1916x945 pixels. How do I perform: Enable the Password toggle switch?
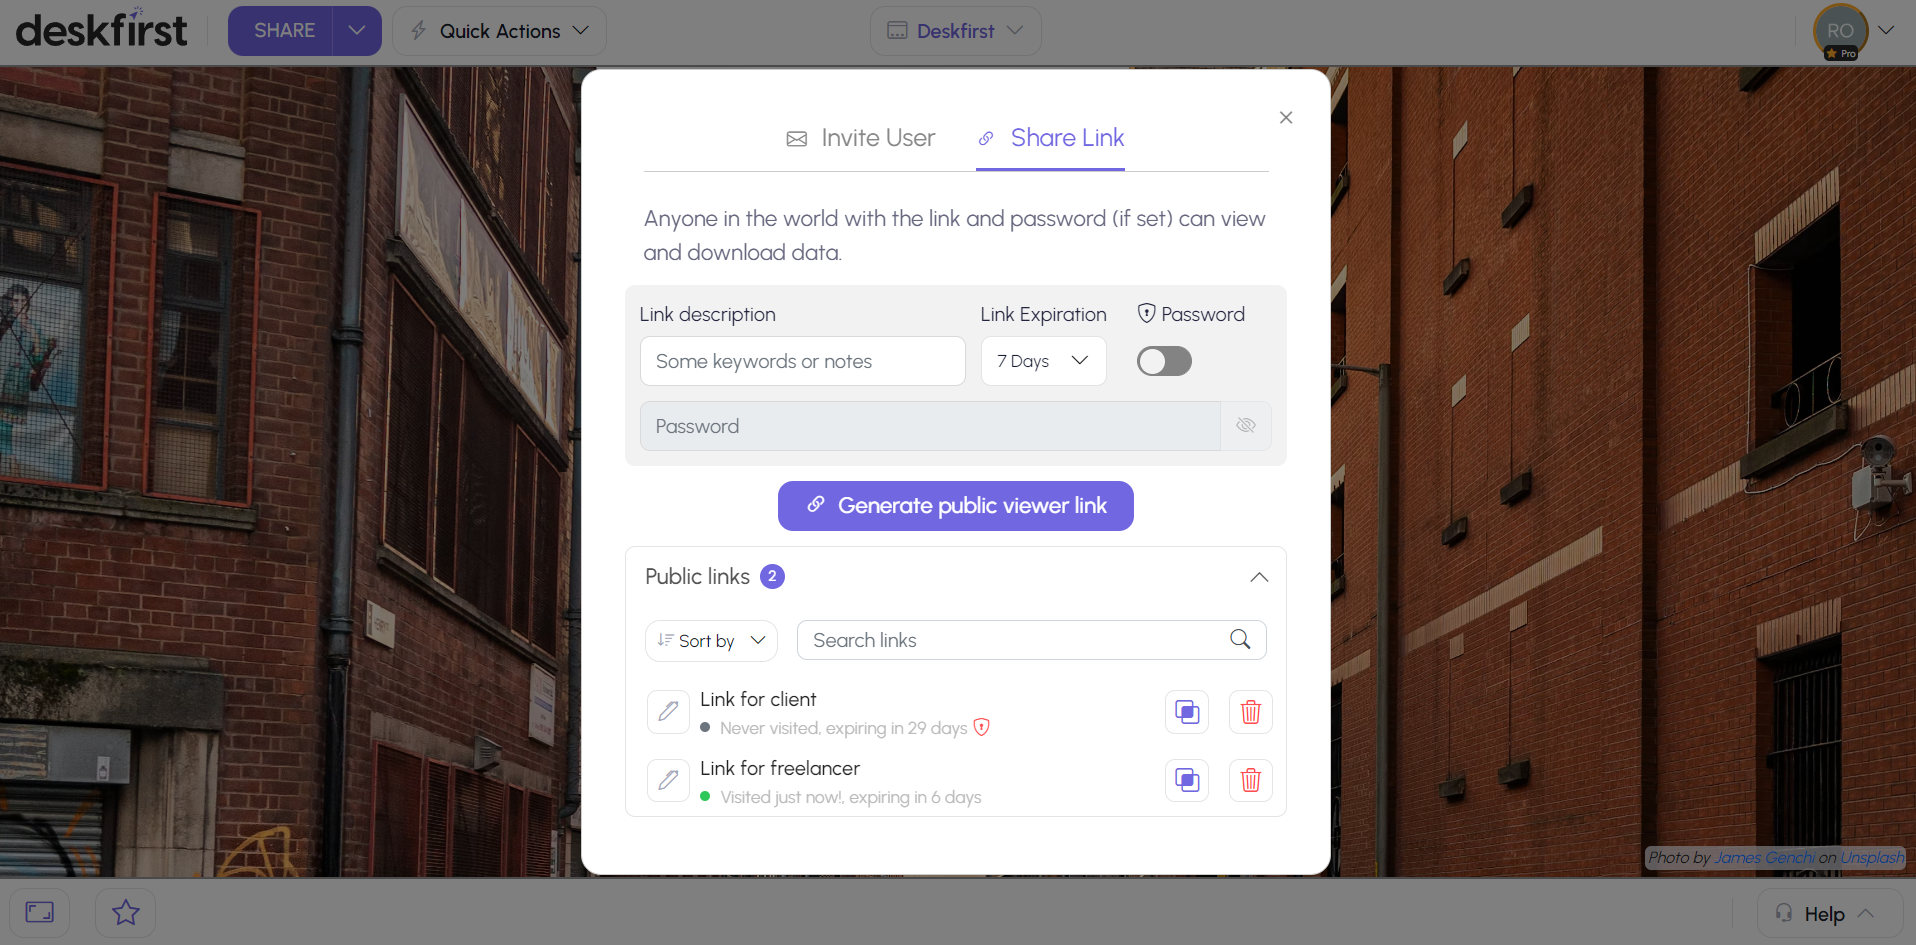pyautogui.click(x=1164, y=361)
